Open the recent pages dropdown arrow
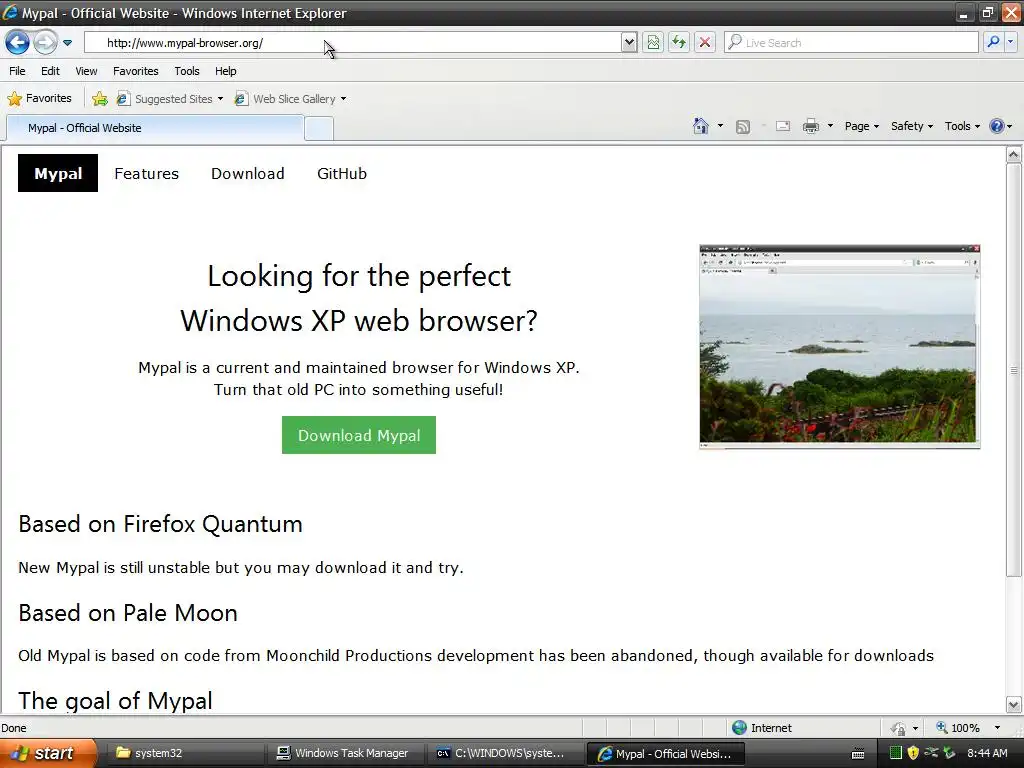Screen dimensions: 1024x768 click(67, 43)
